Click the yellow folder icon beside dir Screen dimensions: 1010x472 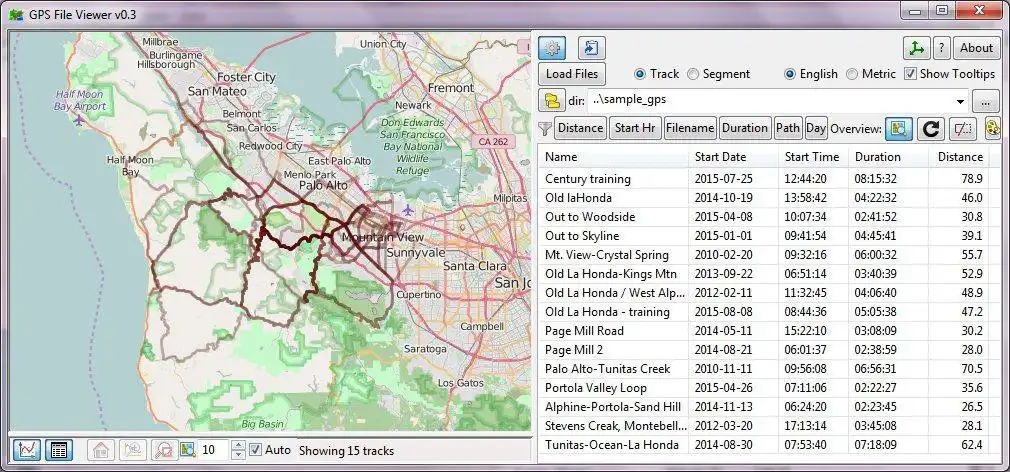coord(552,100)
